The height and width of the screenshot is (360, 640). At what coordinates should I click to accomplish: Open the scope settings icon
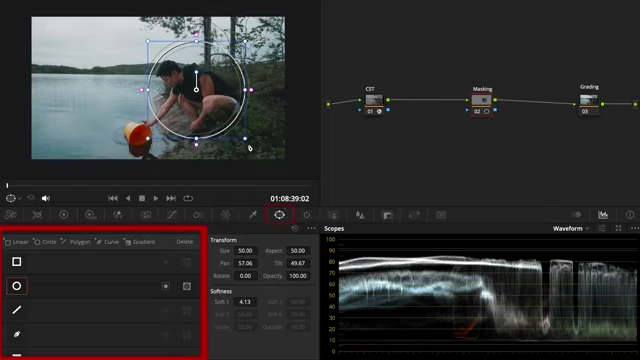pos(602,229)
